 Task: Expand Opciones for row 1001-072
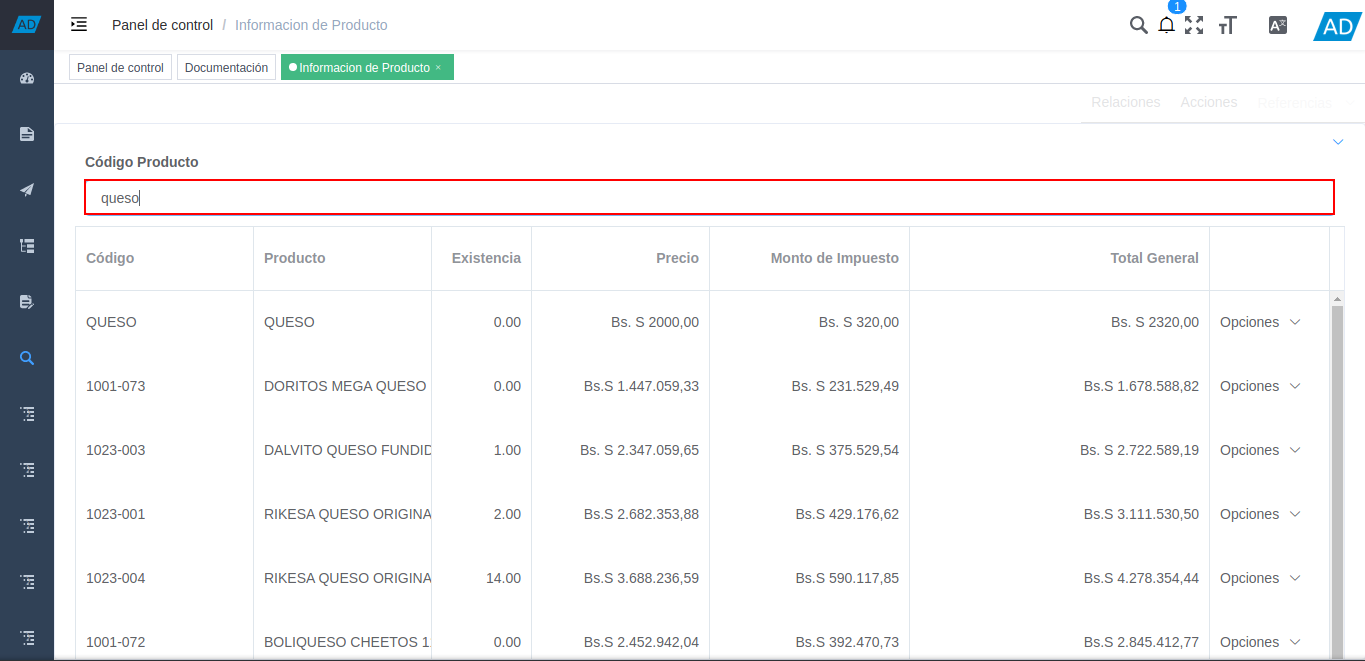click(1260, 642)
